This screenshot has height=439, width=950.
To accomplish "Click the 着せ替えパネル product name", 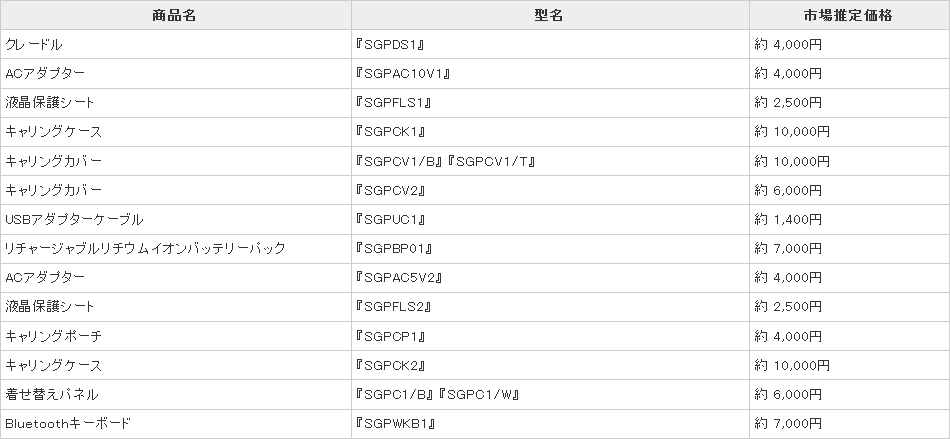I will click(x=51, y=394).
